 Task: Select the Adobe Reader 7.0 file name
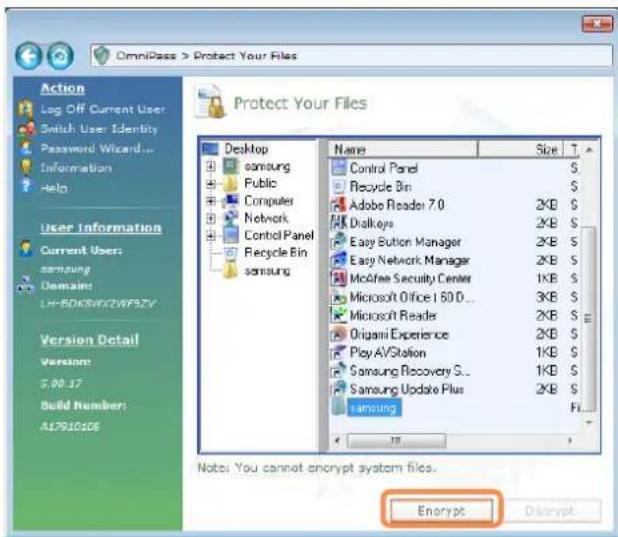coord(396,205)
